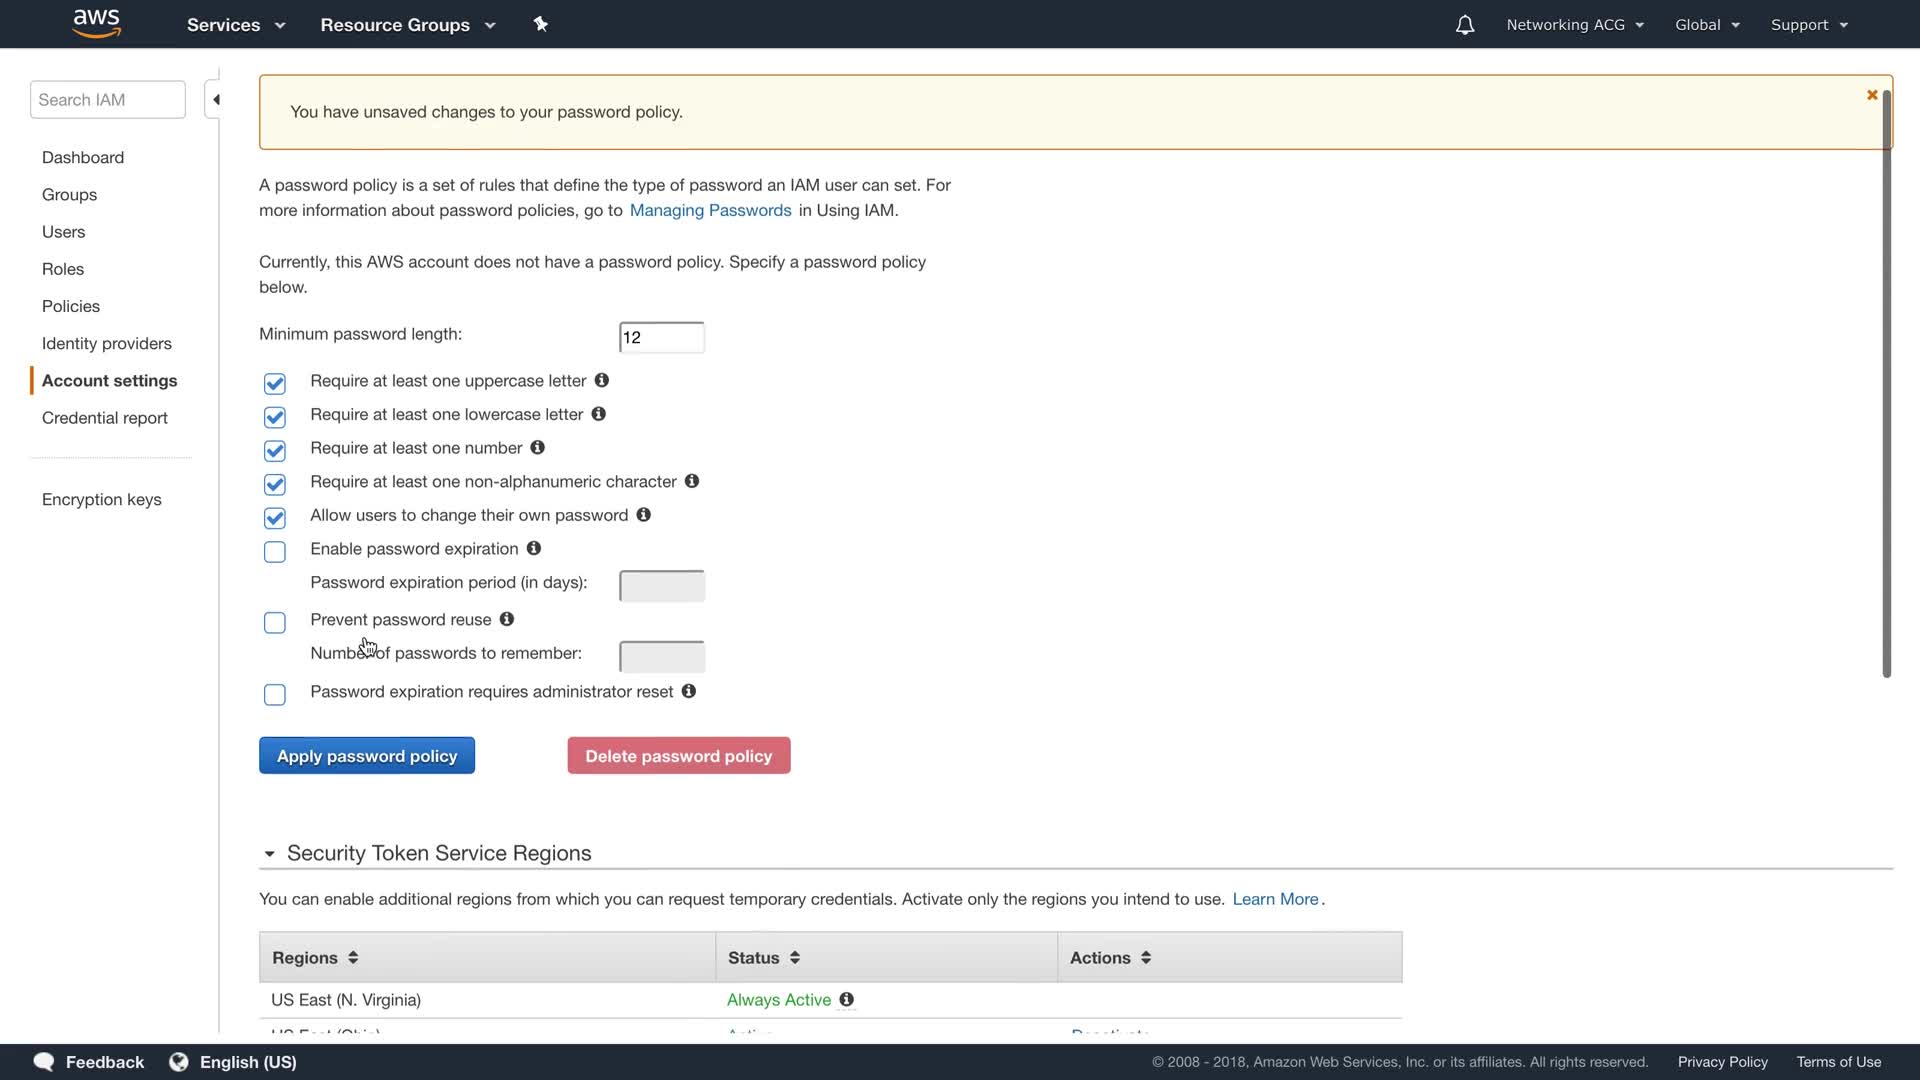Click Apply password policy button
The height and width of the screenshot is (1080, 1920).
pyautogui.click(x=367, y=756)
